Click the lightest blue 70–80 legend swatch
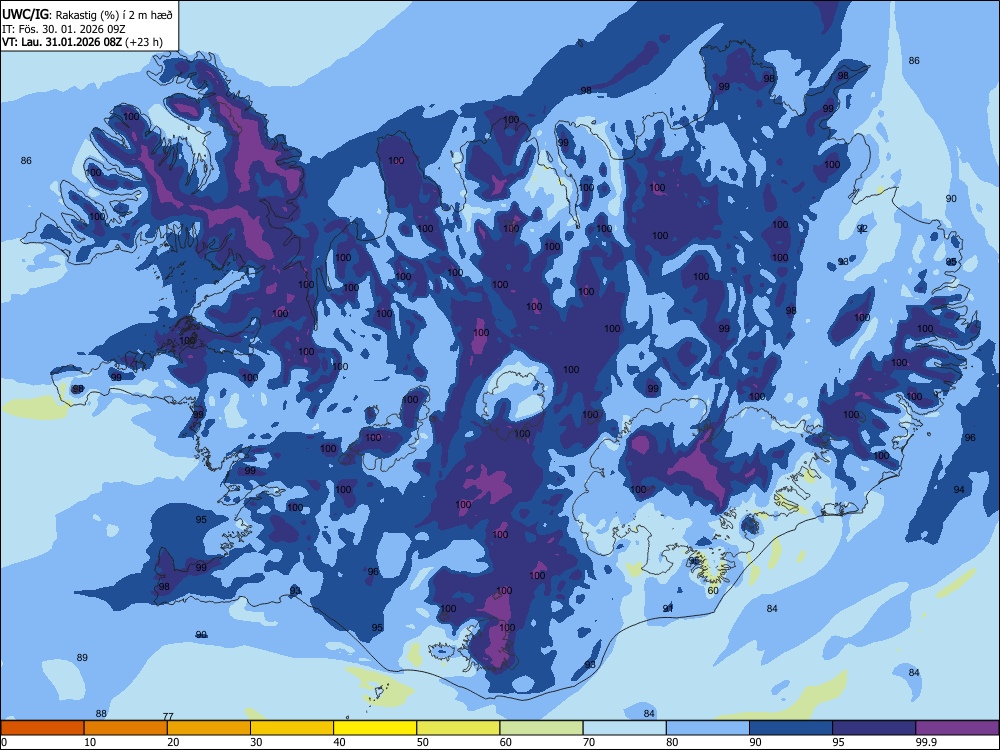1000x750 pixels. pos(625,728)
